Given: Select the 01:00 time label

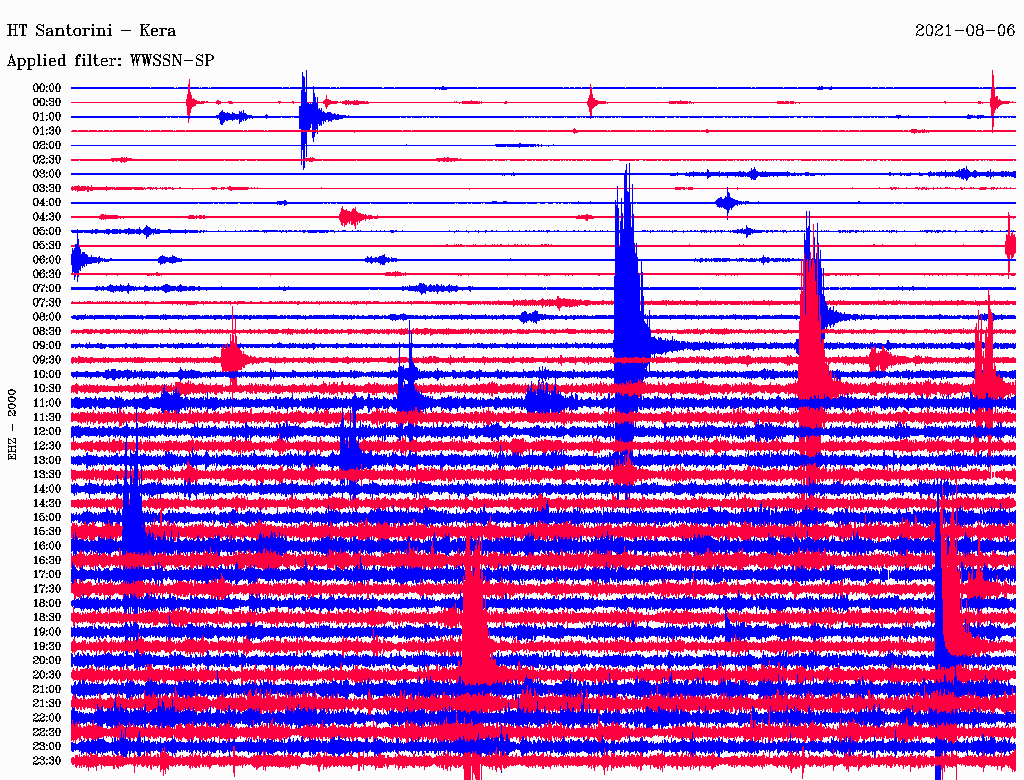Looking at the screenshot, I should [47, 117].
